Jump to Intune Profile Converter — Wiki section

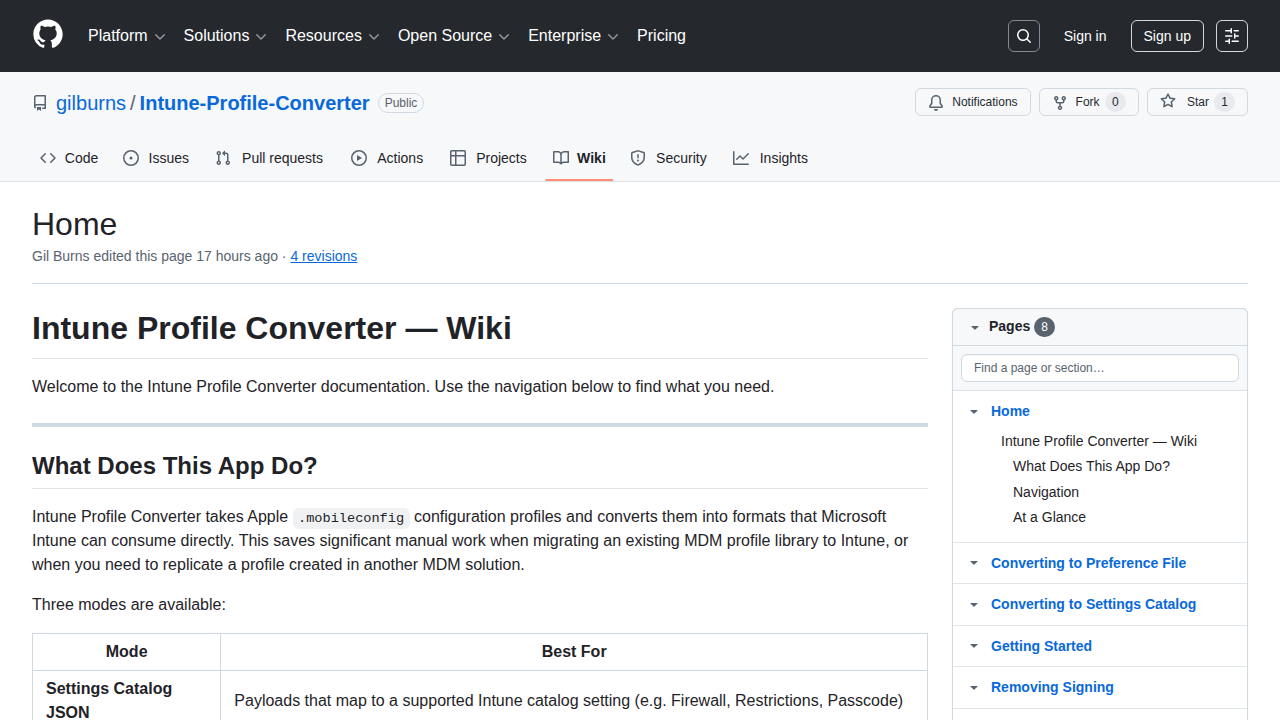click(1099, 441)
